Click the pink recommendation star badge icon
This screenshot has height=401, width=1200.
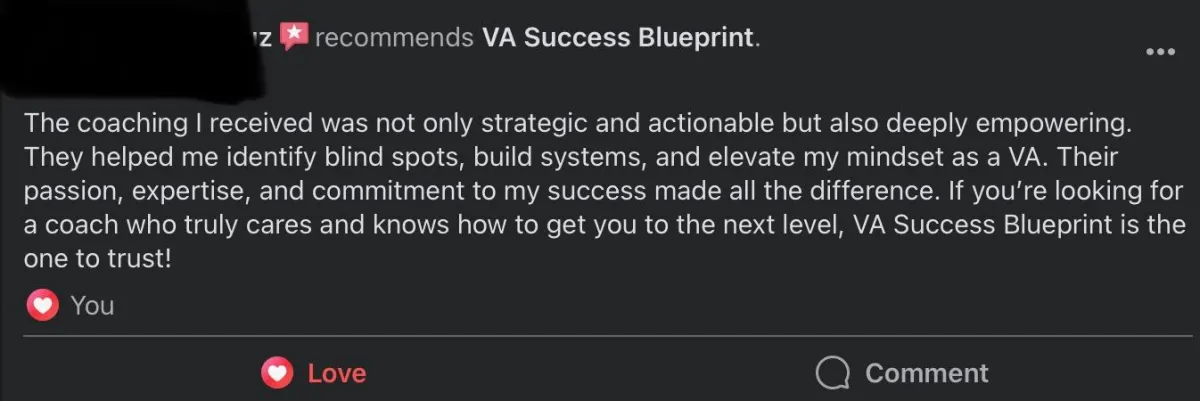pos(292,36)
